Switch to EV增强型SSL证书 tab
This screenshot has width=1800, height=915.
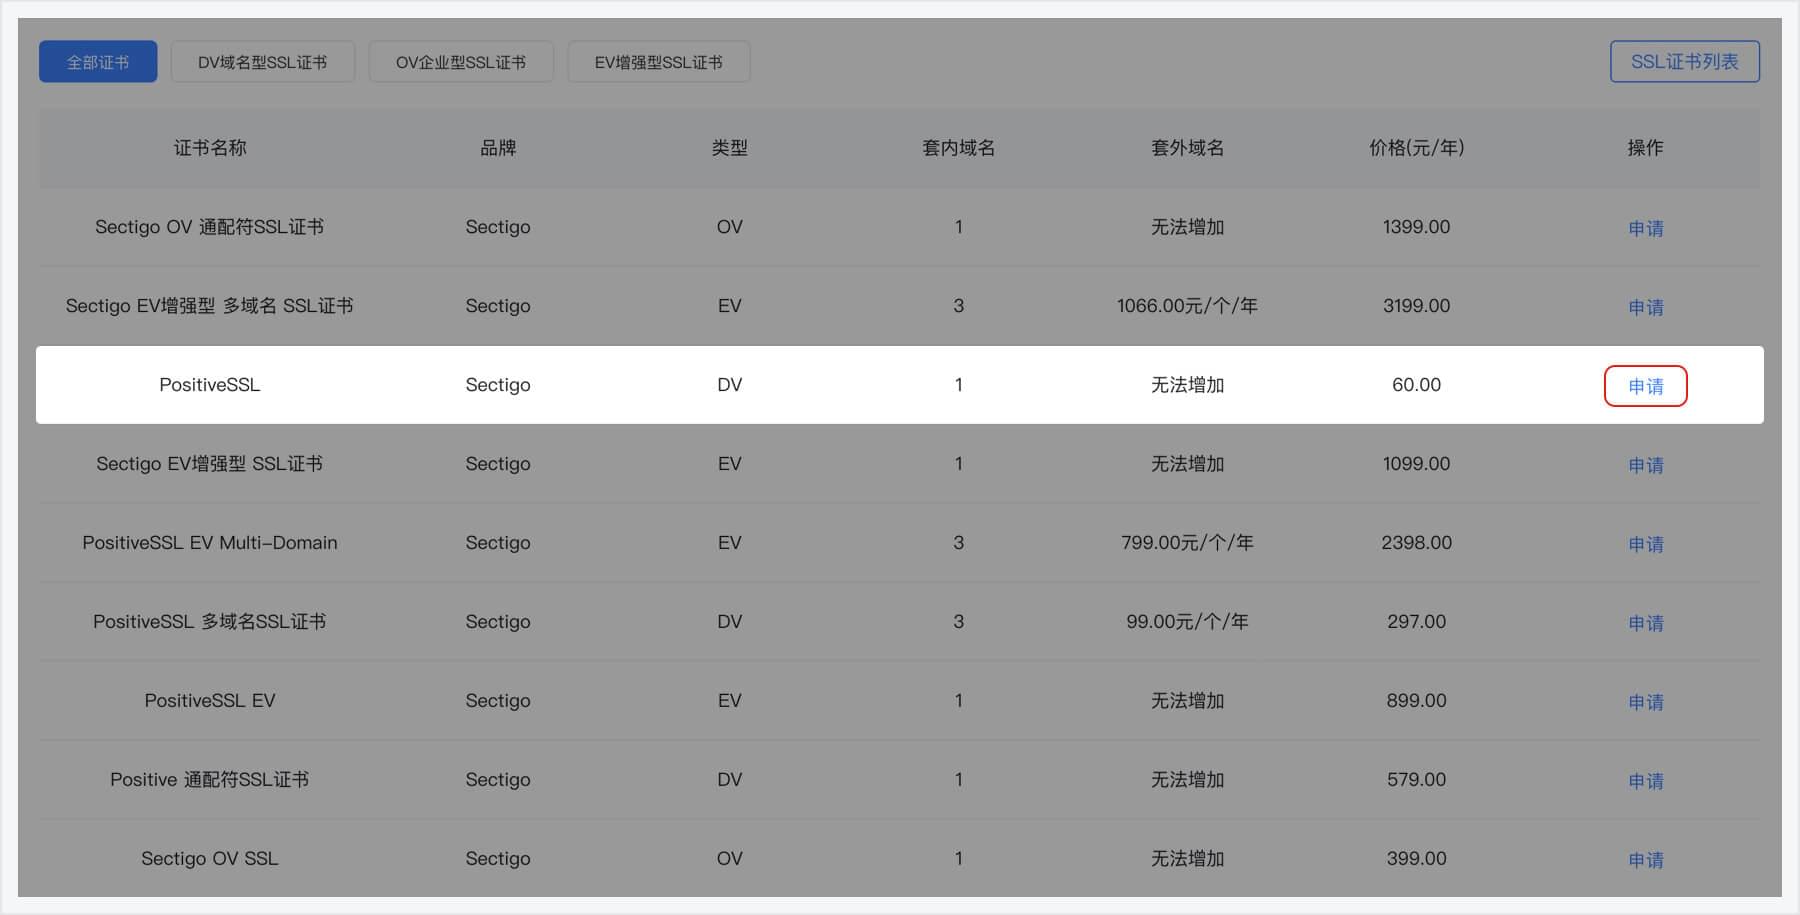tap(659, 62)
